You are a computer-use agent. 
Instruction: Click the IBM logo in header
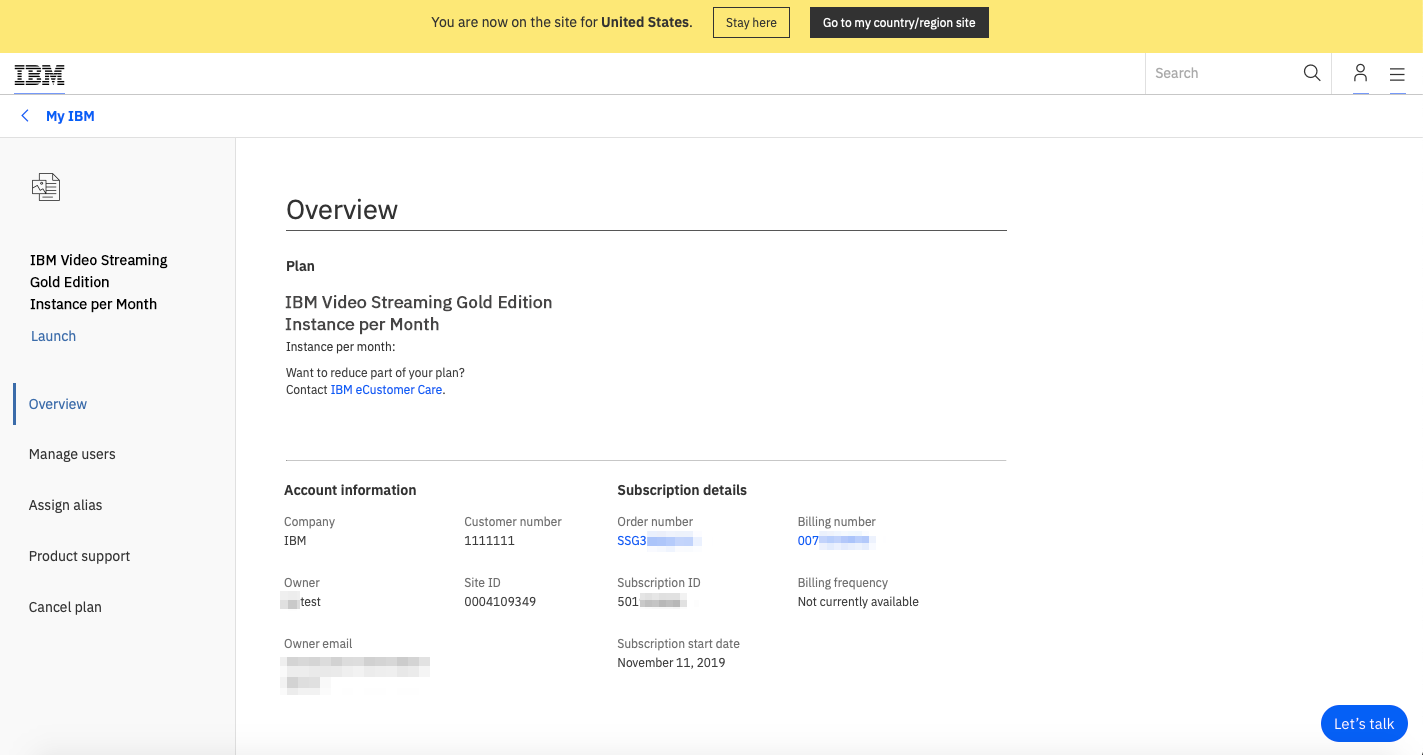click(40, 74)
